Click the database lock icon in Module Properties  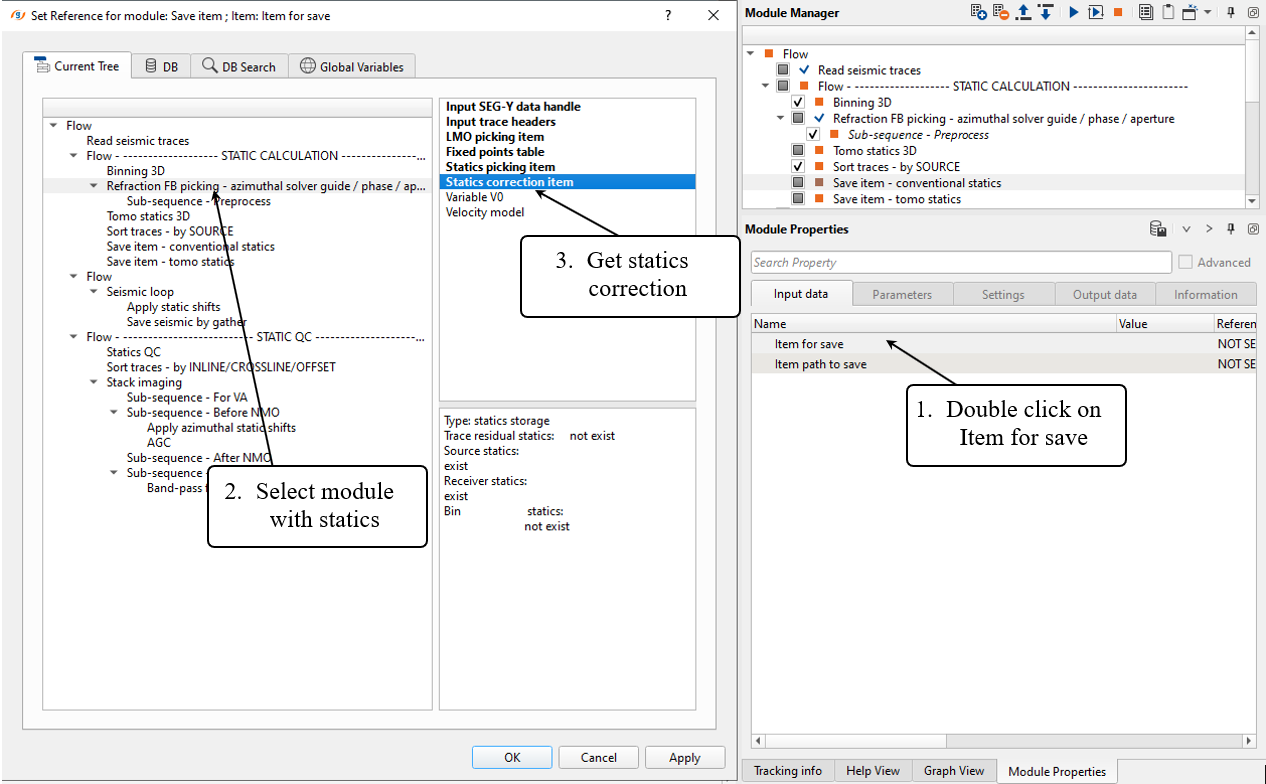tap(1158, 229)
